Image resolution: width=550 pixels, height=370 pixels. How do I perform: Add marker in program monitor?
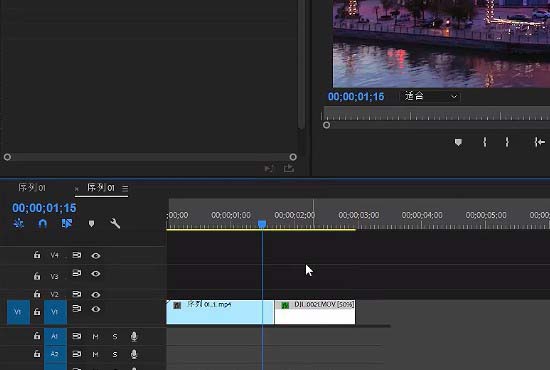coord(458,142)
